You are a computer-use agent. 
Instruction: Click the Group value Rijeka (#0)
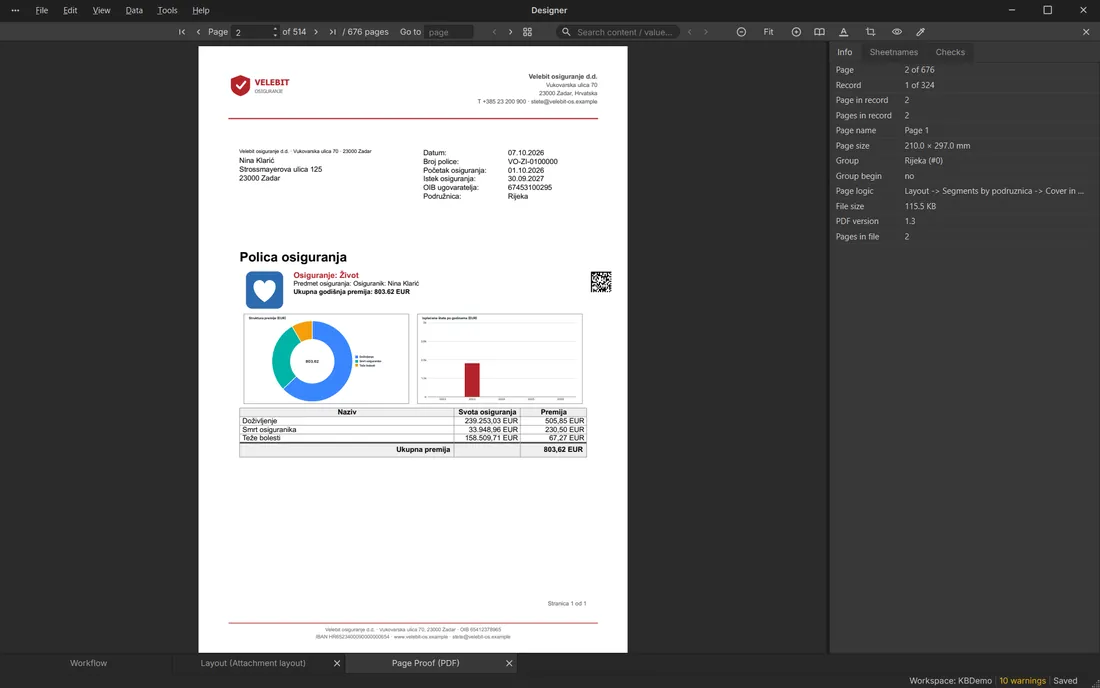(923, 161)
